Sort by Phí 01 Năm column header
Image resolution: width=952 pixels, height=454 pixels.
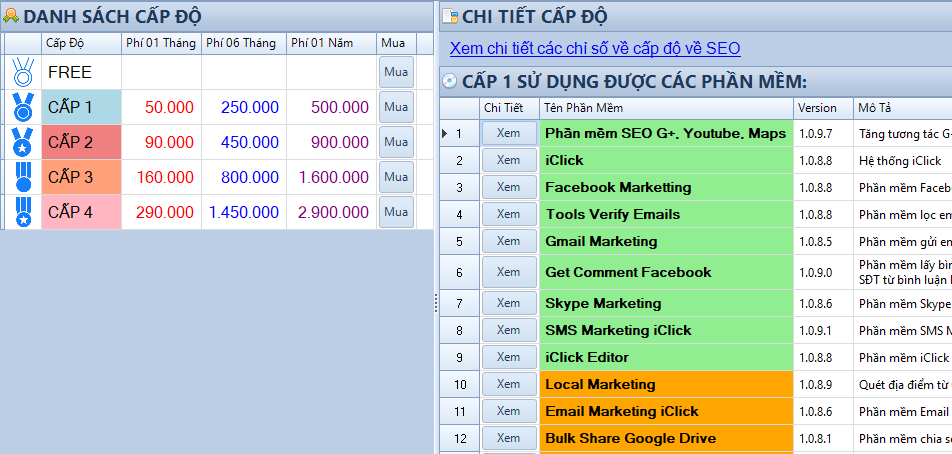[332, 43]
